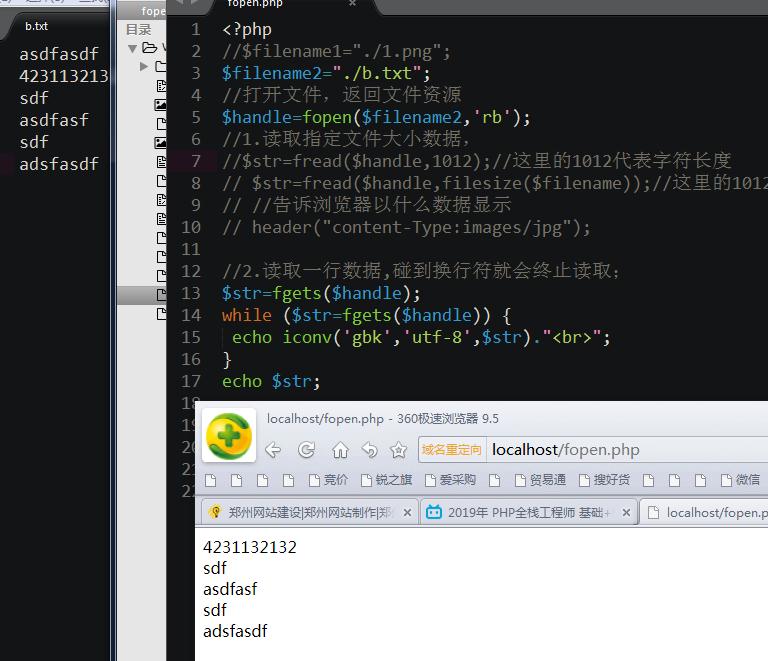This screenshot has width=768, height=661.
Task: Click 'adsfasdf' last line in b.txt
Action: point(59,164)
